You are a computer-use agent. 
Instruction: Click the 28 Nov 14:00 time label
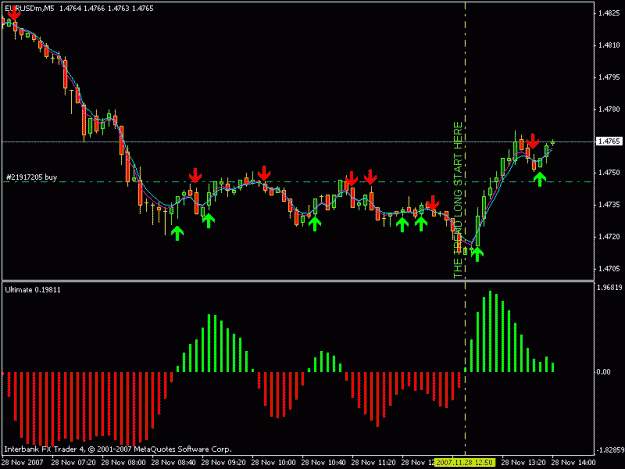573,462
